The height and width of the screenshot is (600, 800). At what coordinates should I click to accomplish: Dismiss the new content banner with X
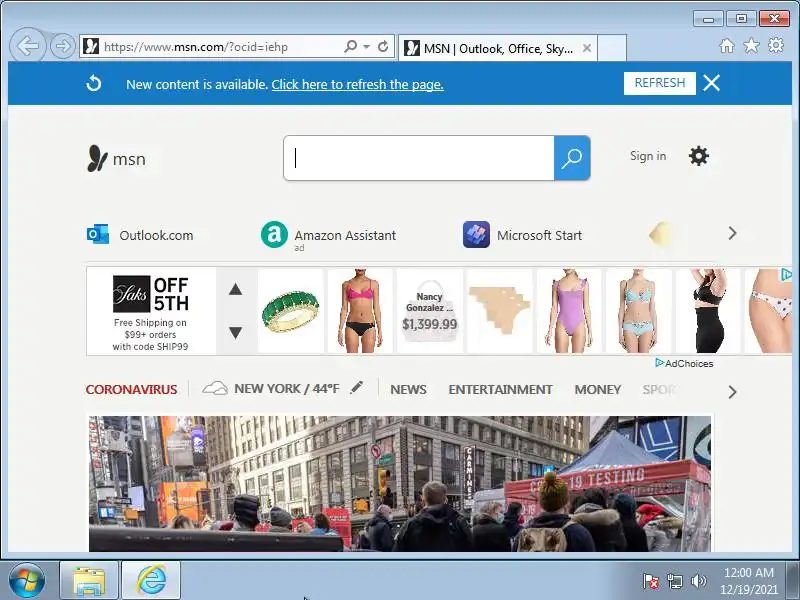pos(711,83)
